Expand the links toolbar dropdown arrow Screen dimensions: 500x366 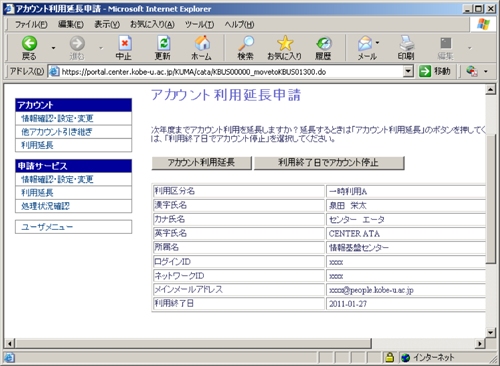click(x=486, y=71)
